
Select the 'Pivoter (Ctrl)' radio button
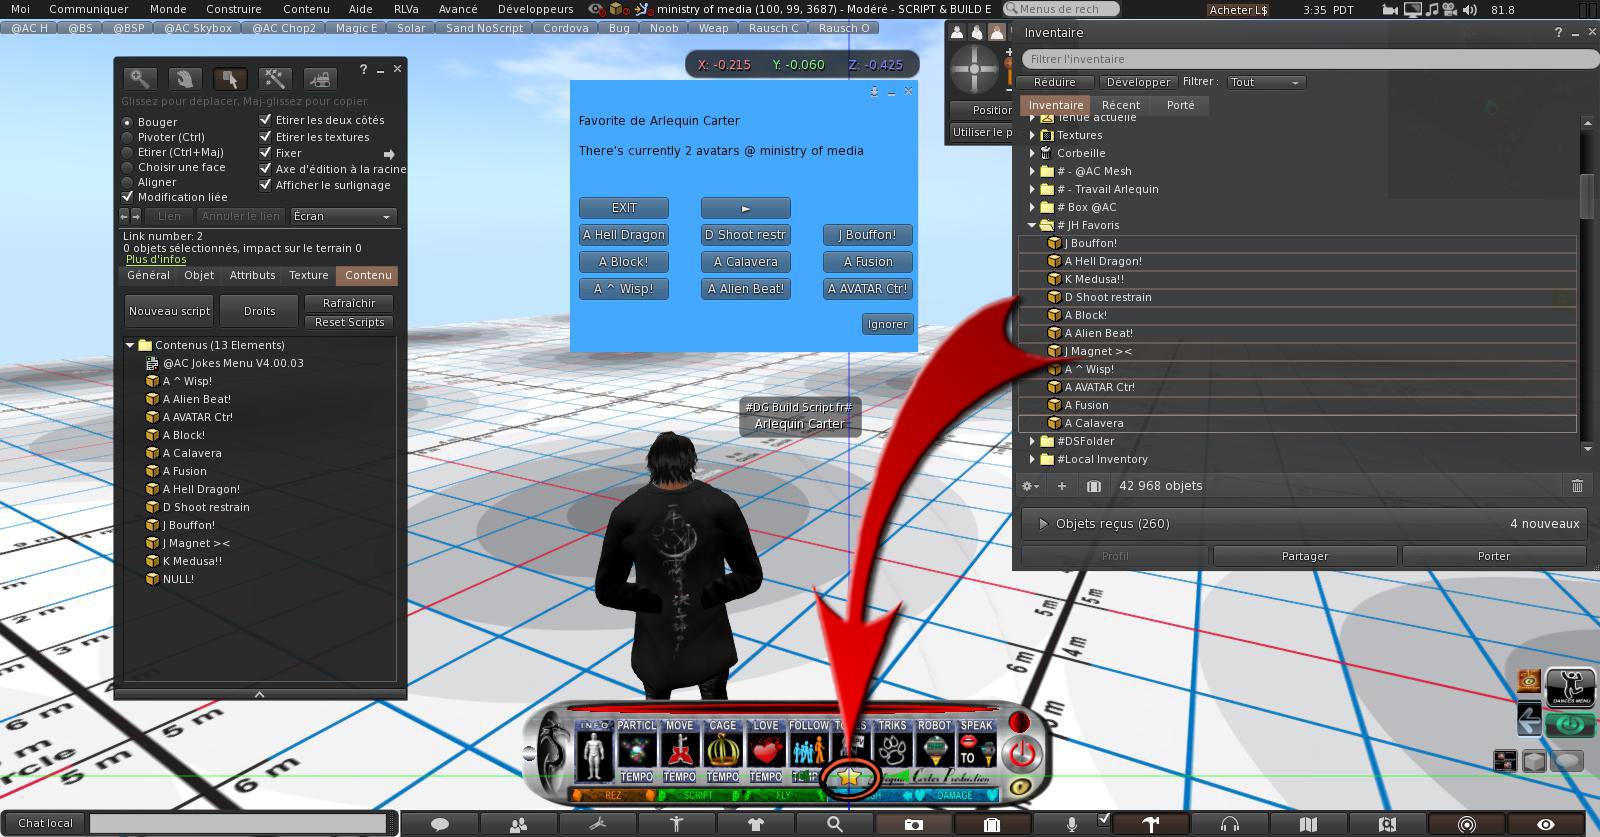tap(128, 138)
